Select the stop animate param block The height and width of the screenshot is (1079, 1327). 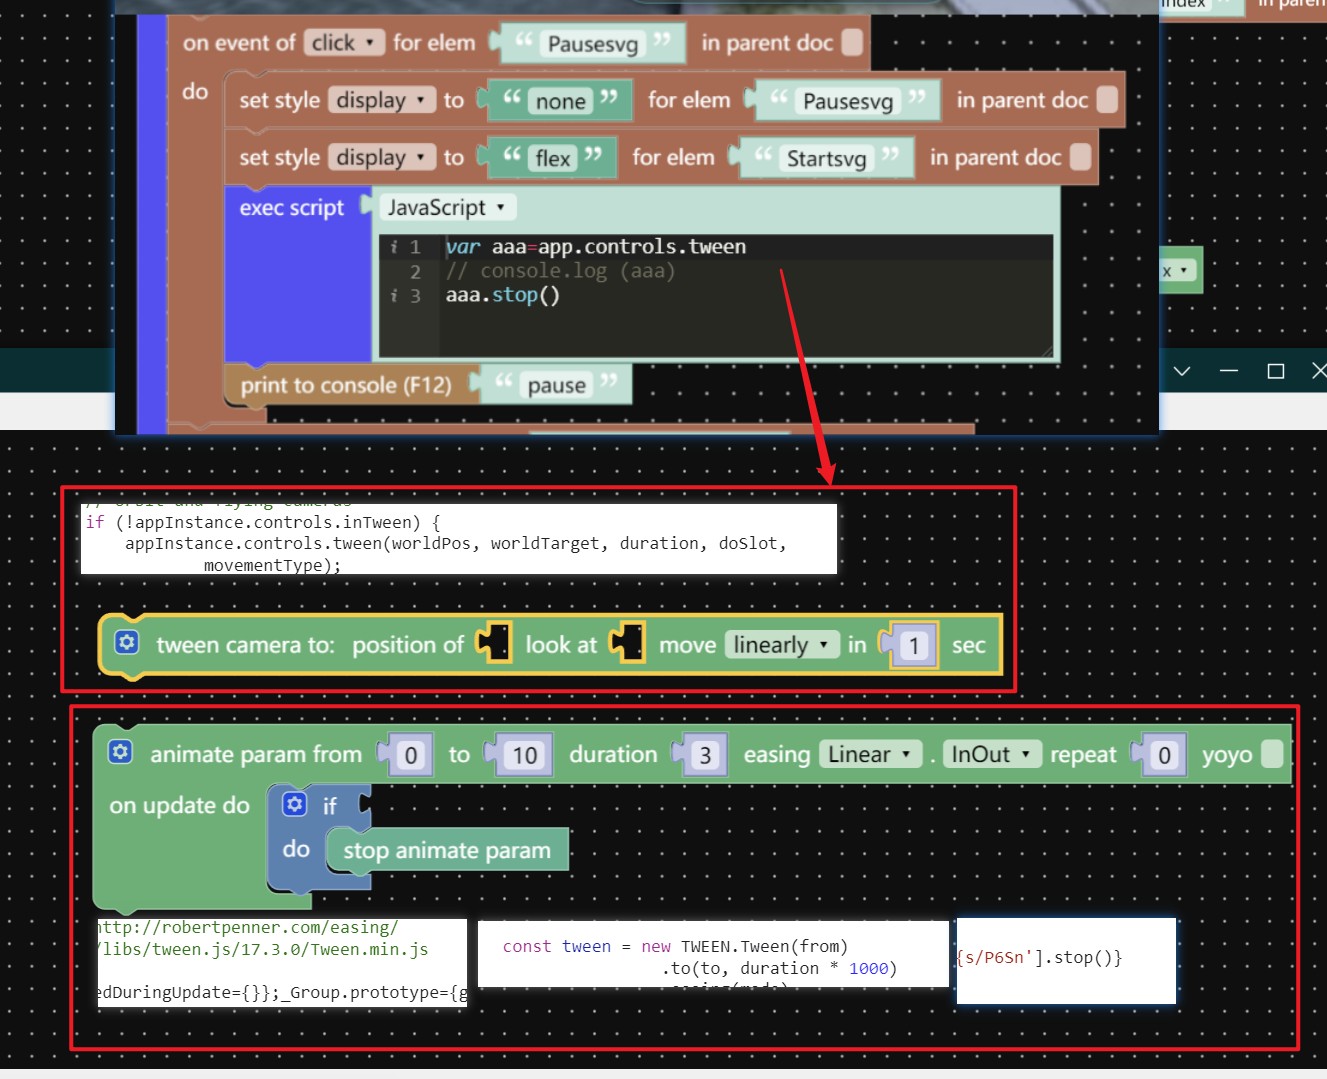447,850
